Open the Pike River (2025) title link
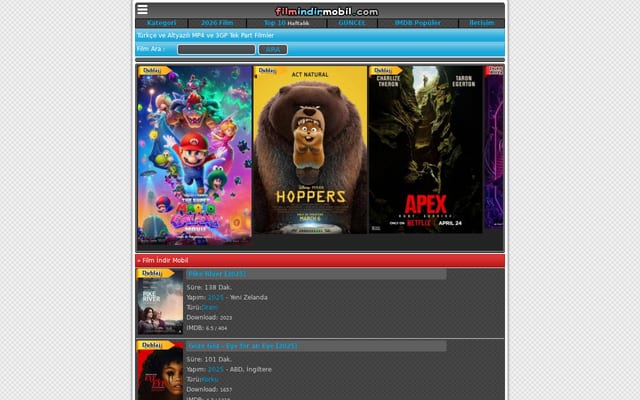 [217, 274]
